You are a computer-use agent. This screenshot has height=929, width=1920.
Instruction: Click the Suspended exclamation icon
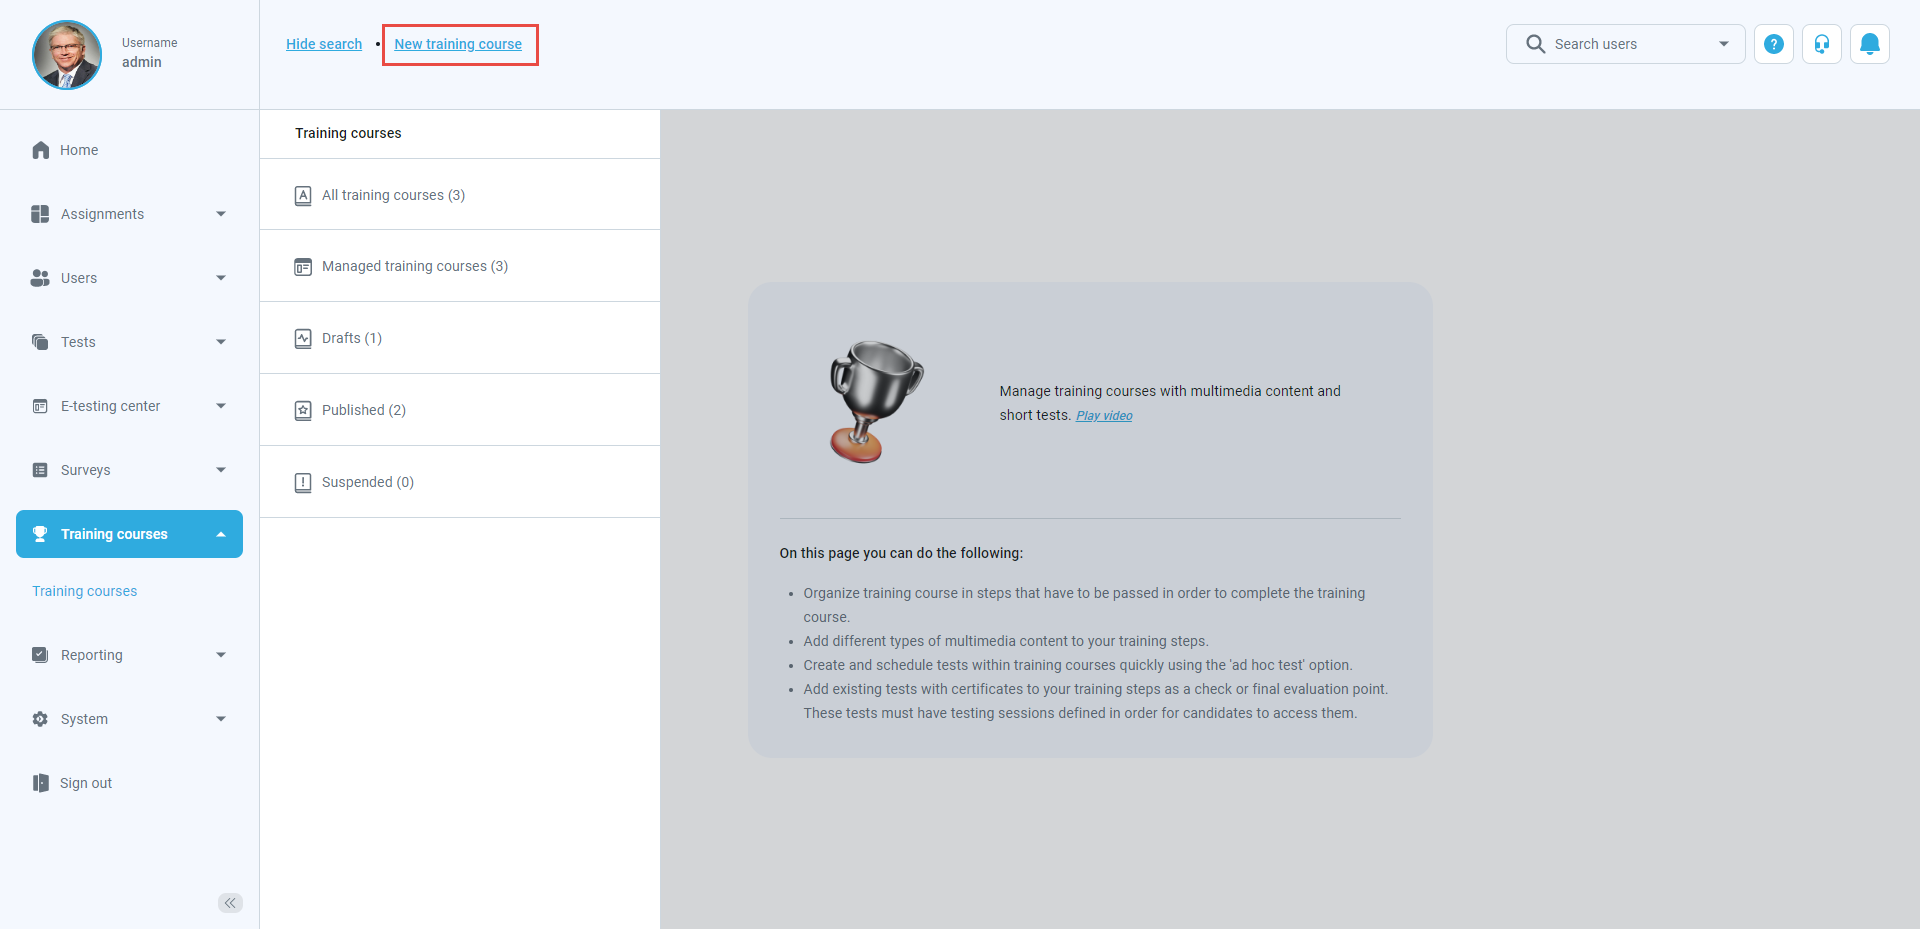(303, 483)
